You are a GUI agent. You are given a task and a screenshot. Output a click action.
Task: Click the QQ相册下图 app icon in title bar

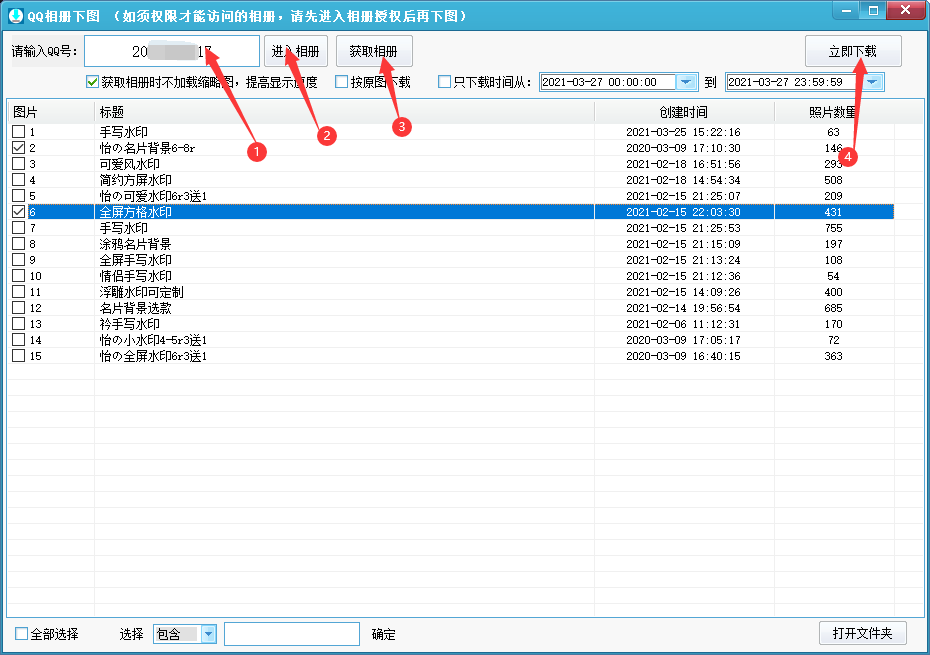pyautogui.click(x=15, y=15)
